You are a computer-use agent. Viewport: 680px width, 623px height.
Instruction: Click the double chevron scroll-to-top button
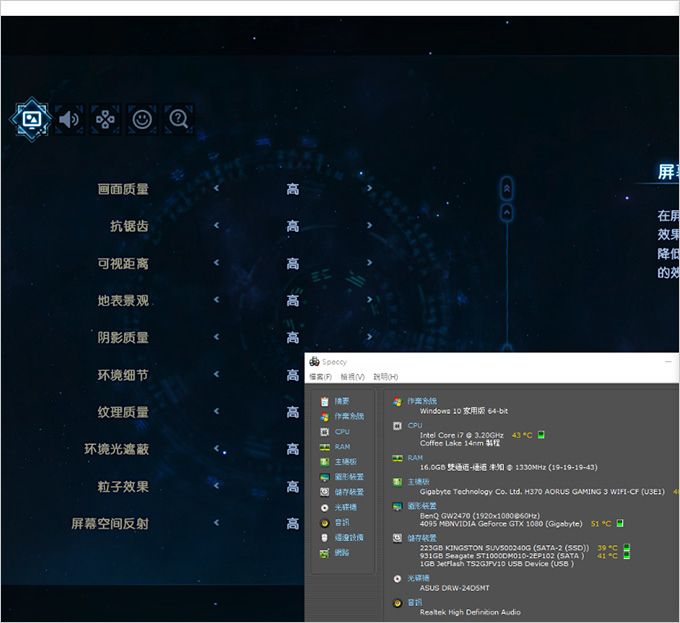[x=507, y=189]
